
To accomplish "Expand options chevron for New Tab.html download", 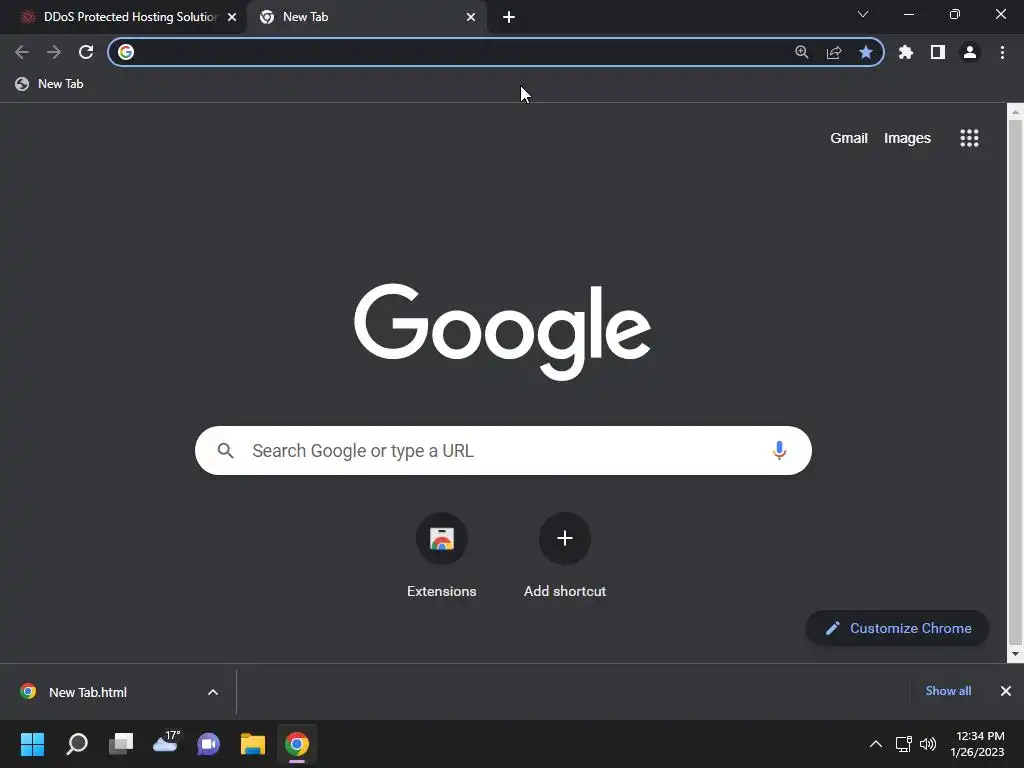I will [213, 692].
